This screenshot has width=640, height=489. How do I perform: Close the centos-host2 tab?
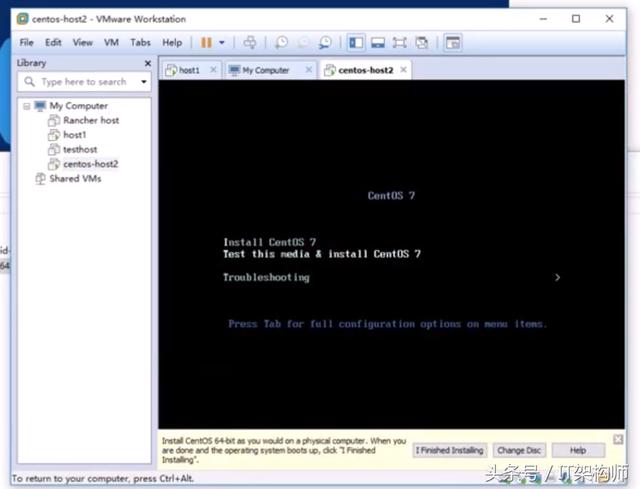pyautogui.click(x=403, y=70)
